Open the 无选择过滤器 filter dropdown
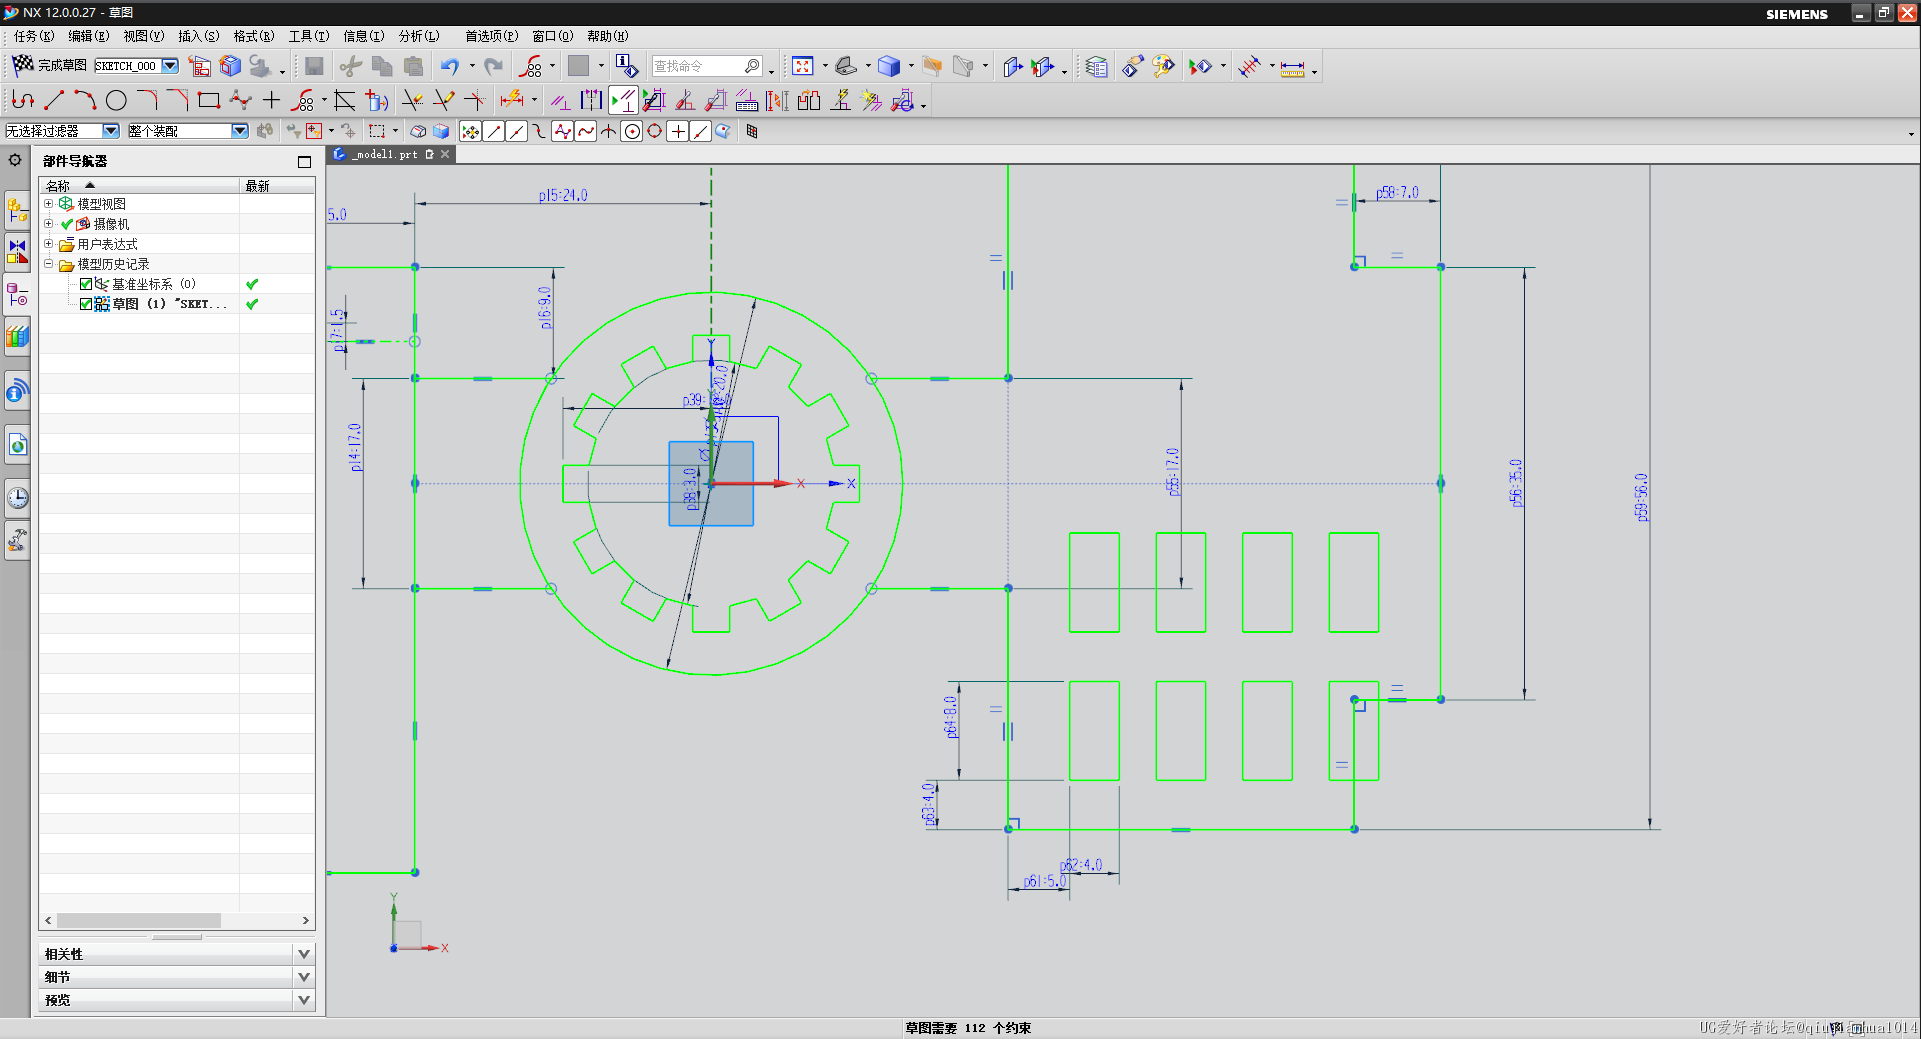Viewport: 1921px width, 1039px height. [110, 131]
